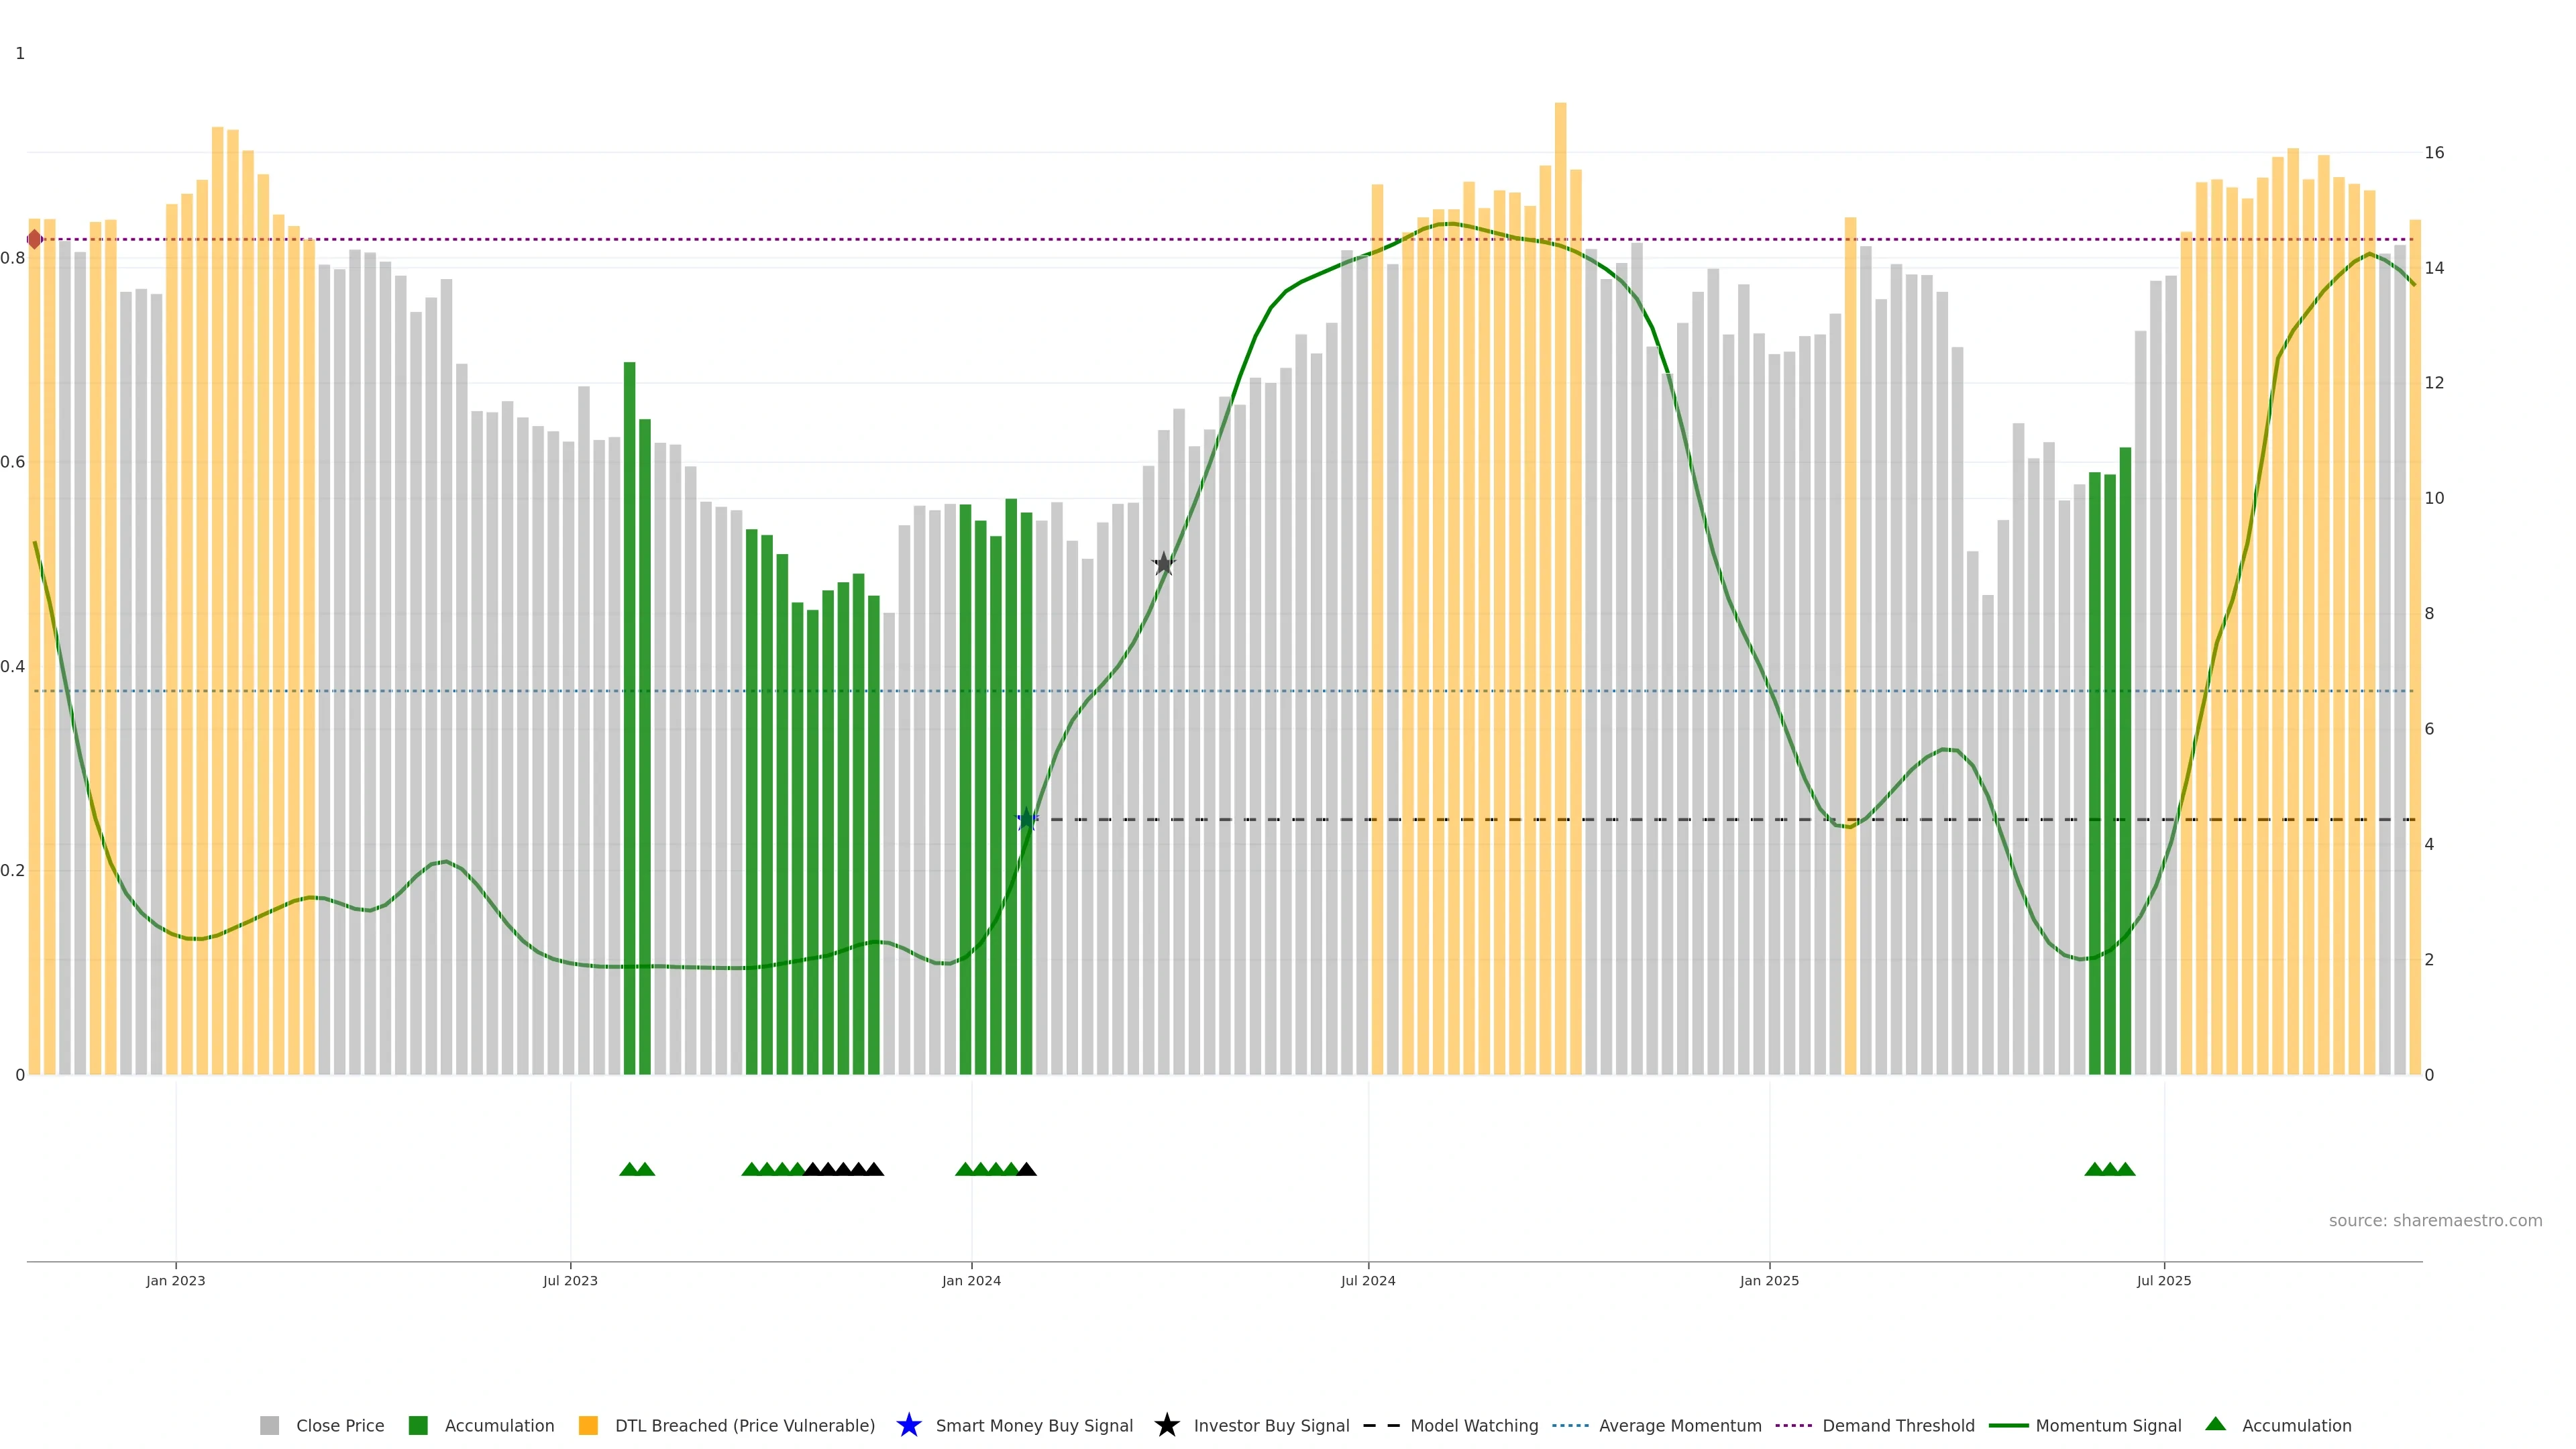
Task: Click the black Investor Buy Signal star on the chart
Action: pos(1163,564)
